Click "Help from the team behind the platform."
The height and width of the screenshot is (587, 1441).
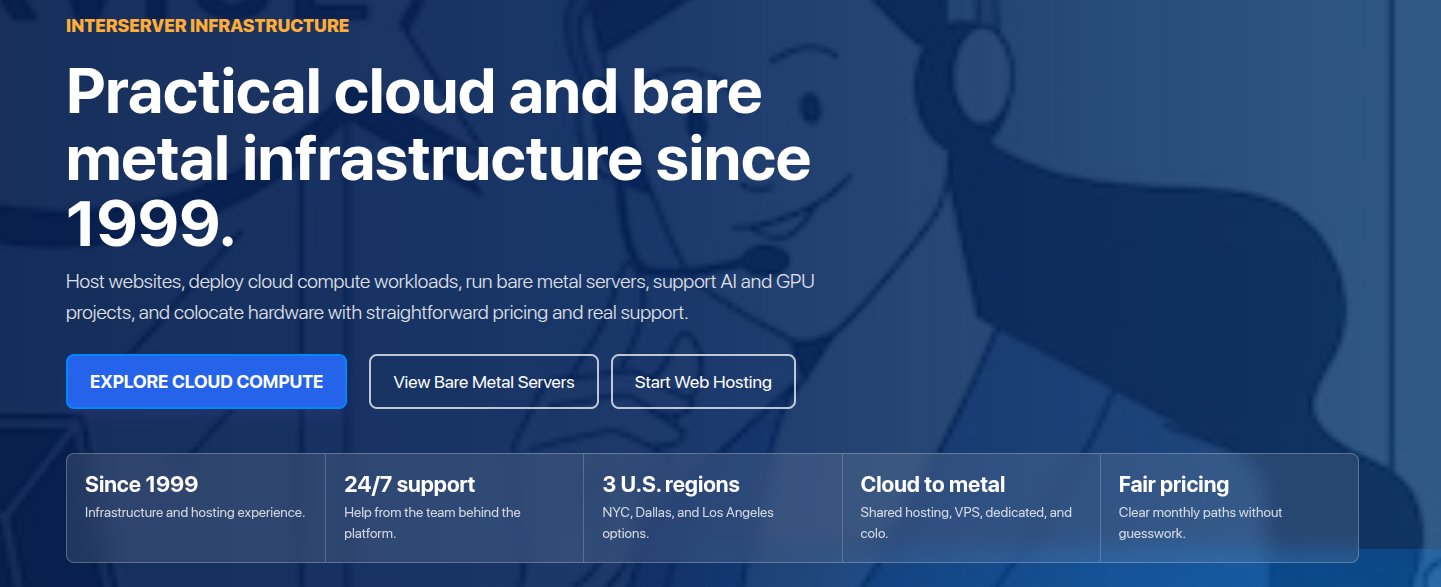point(433,523)
